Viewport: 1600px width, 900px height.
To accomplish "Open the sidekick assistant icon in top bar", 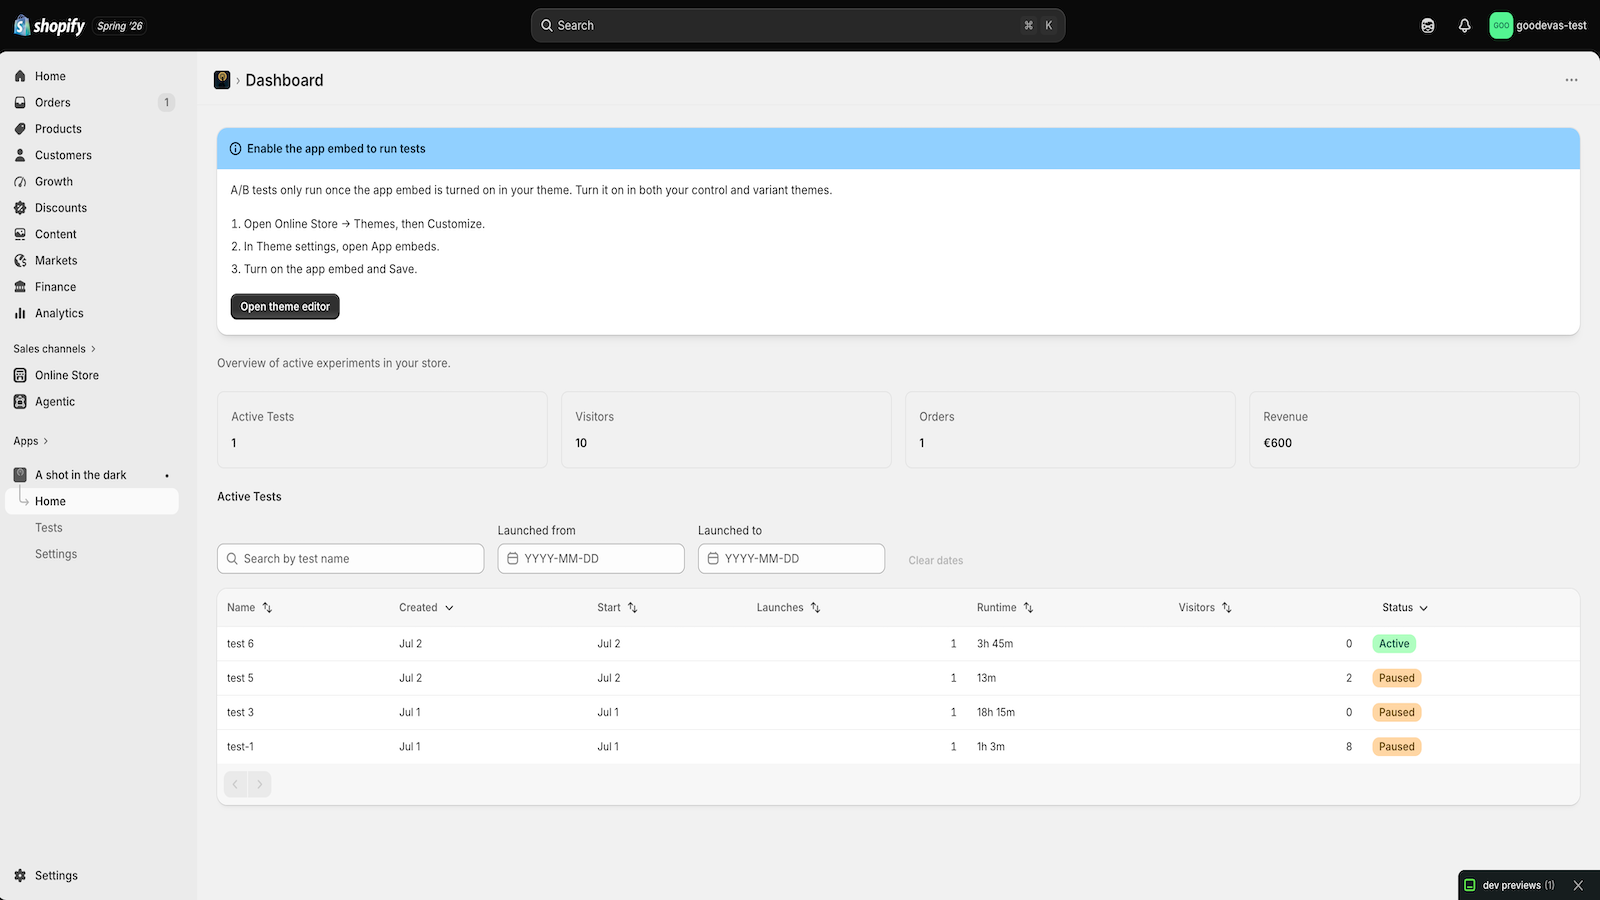I will [x=1428, y=26].
